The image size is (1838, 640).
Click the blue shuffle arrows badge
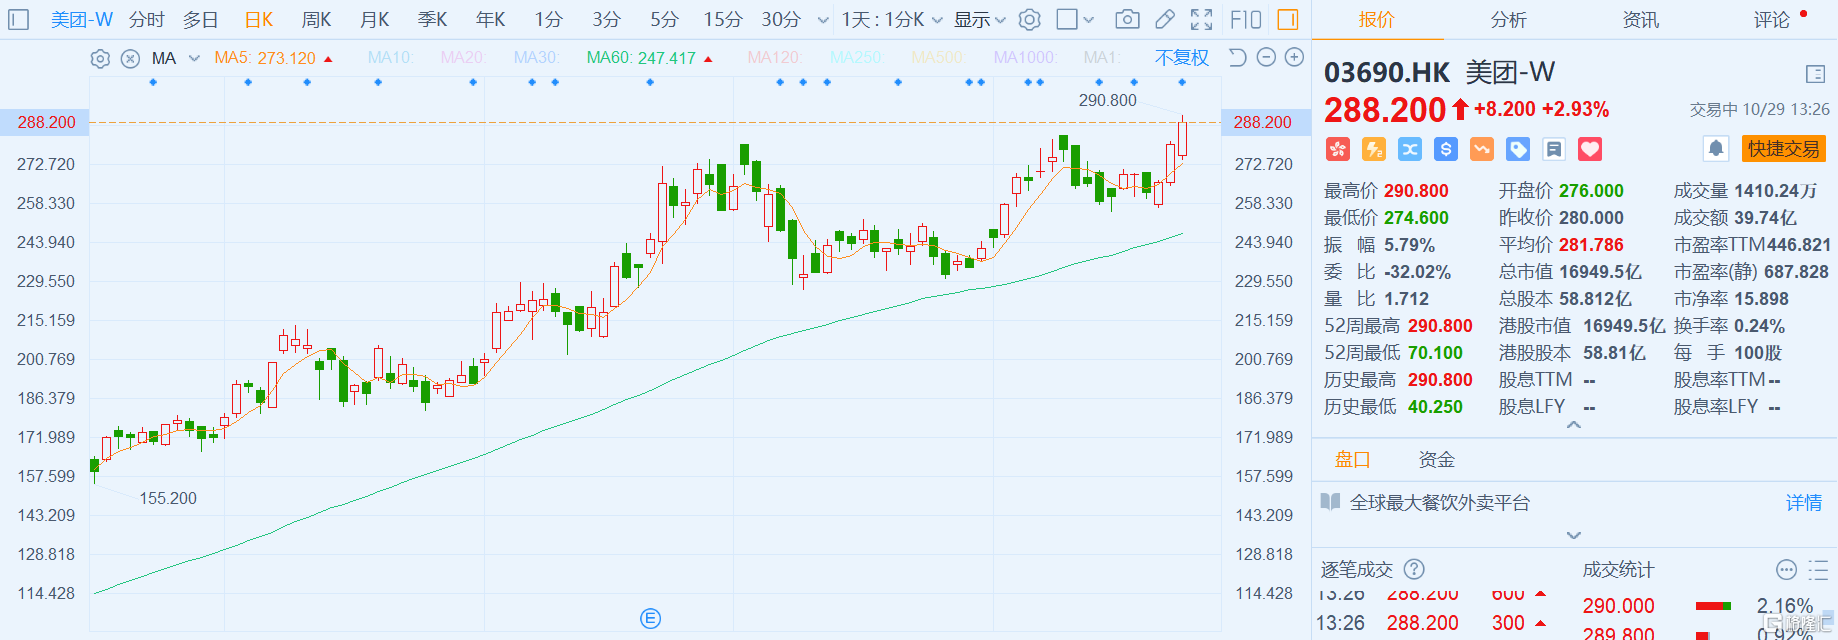point(1410,149)
